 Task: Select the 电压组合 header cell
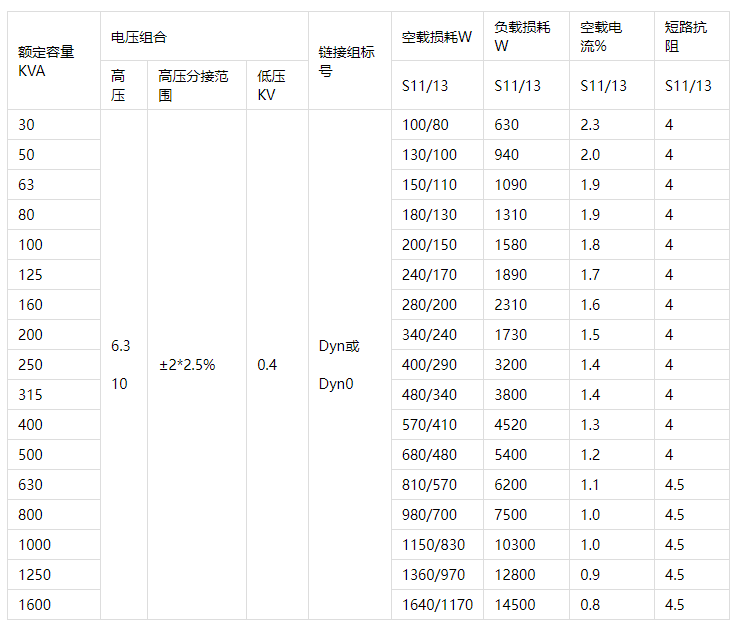pyautogui.click(x=139, y=37)
